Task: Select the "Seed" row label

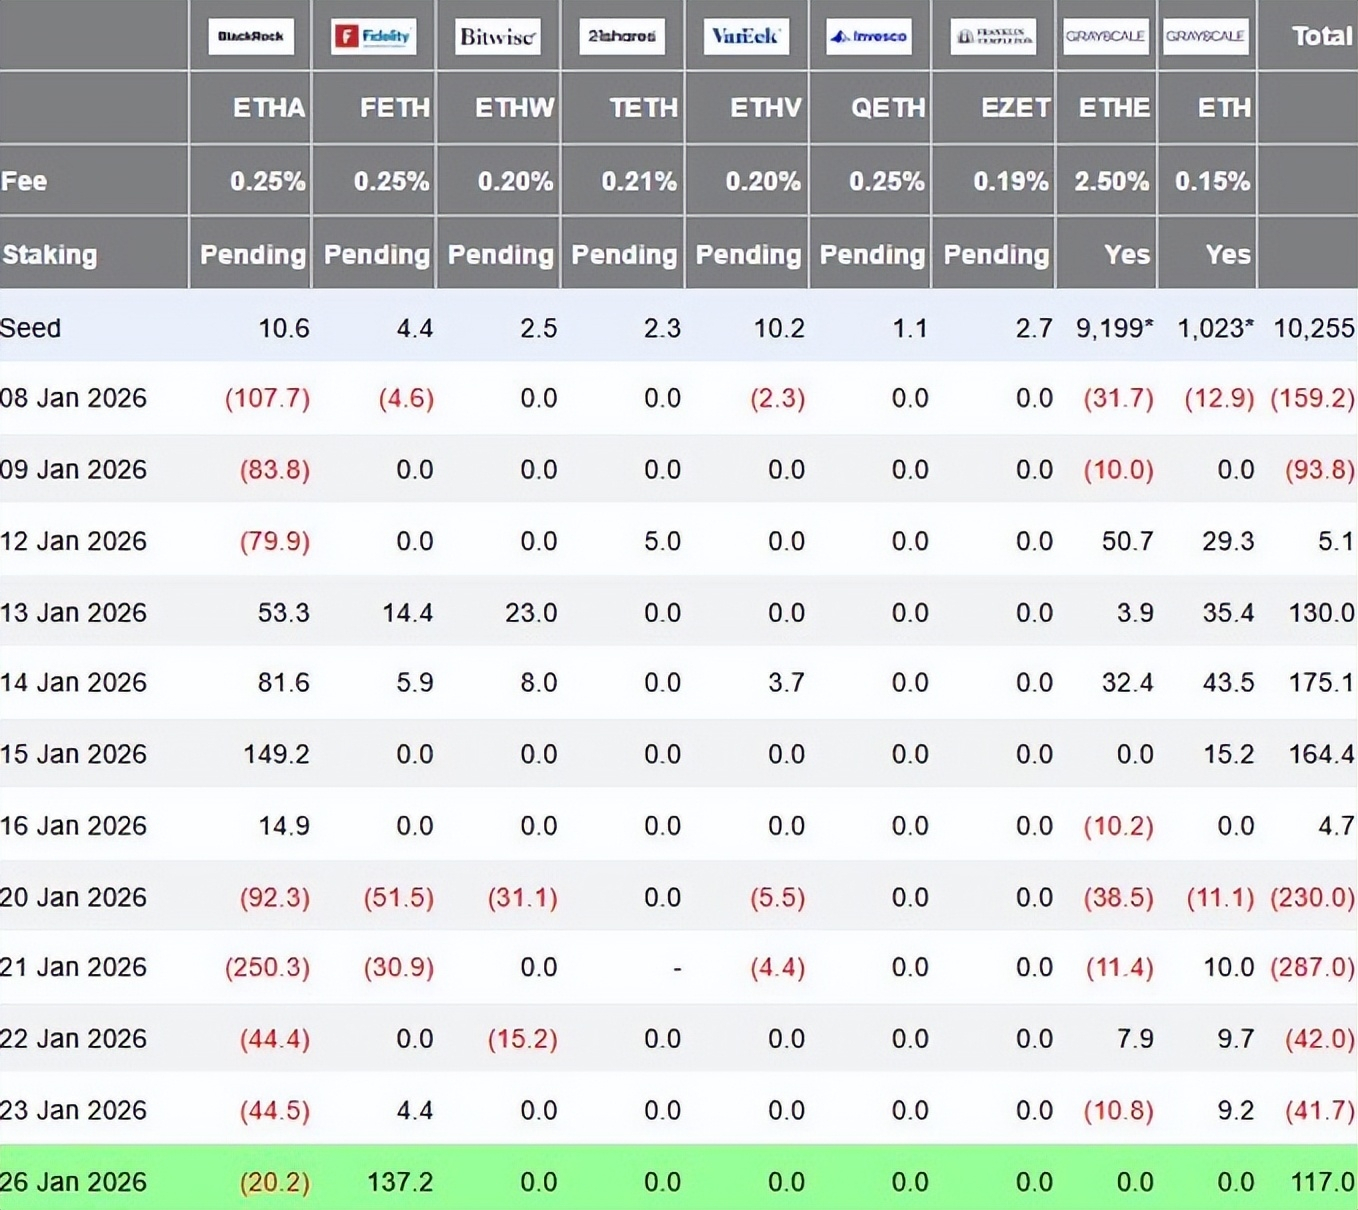Action: click(x=31, y=328)
